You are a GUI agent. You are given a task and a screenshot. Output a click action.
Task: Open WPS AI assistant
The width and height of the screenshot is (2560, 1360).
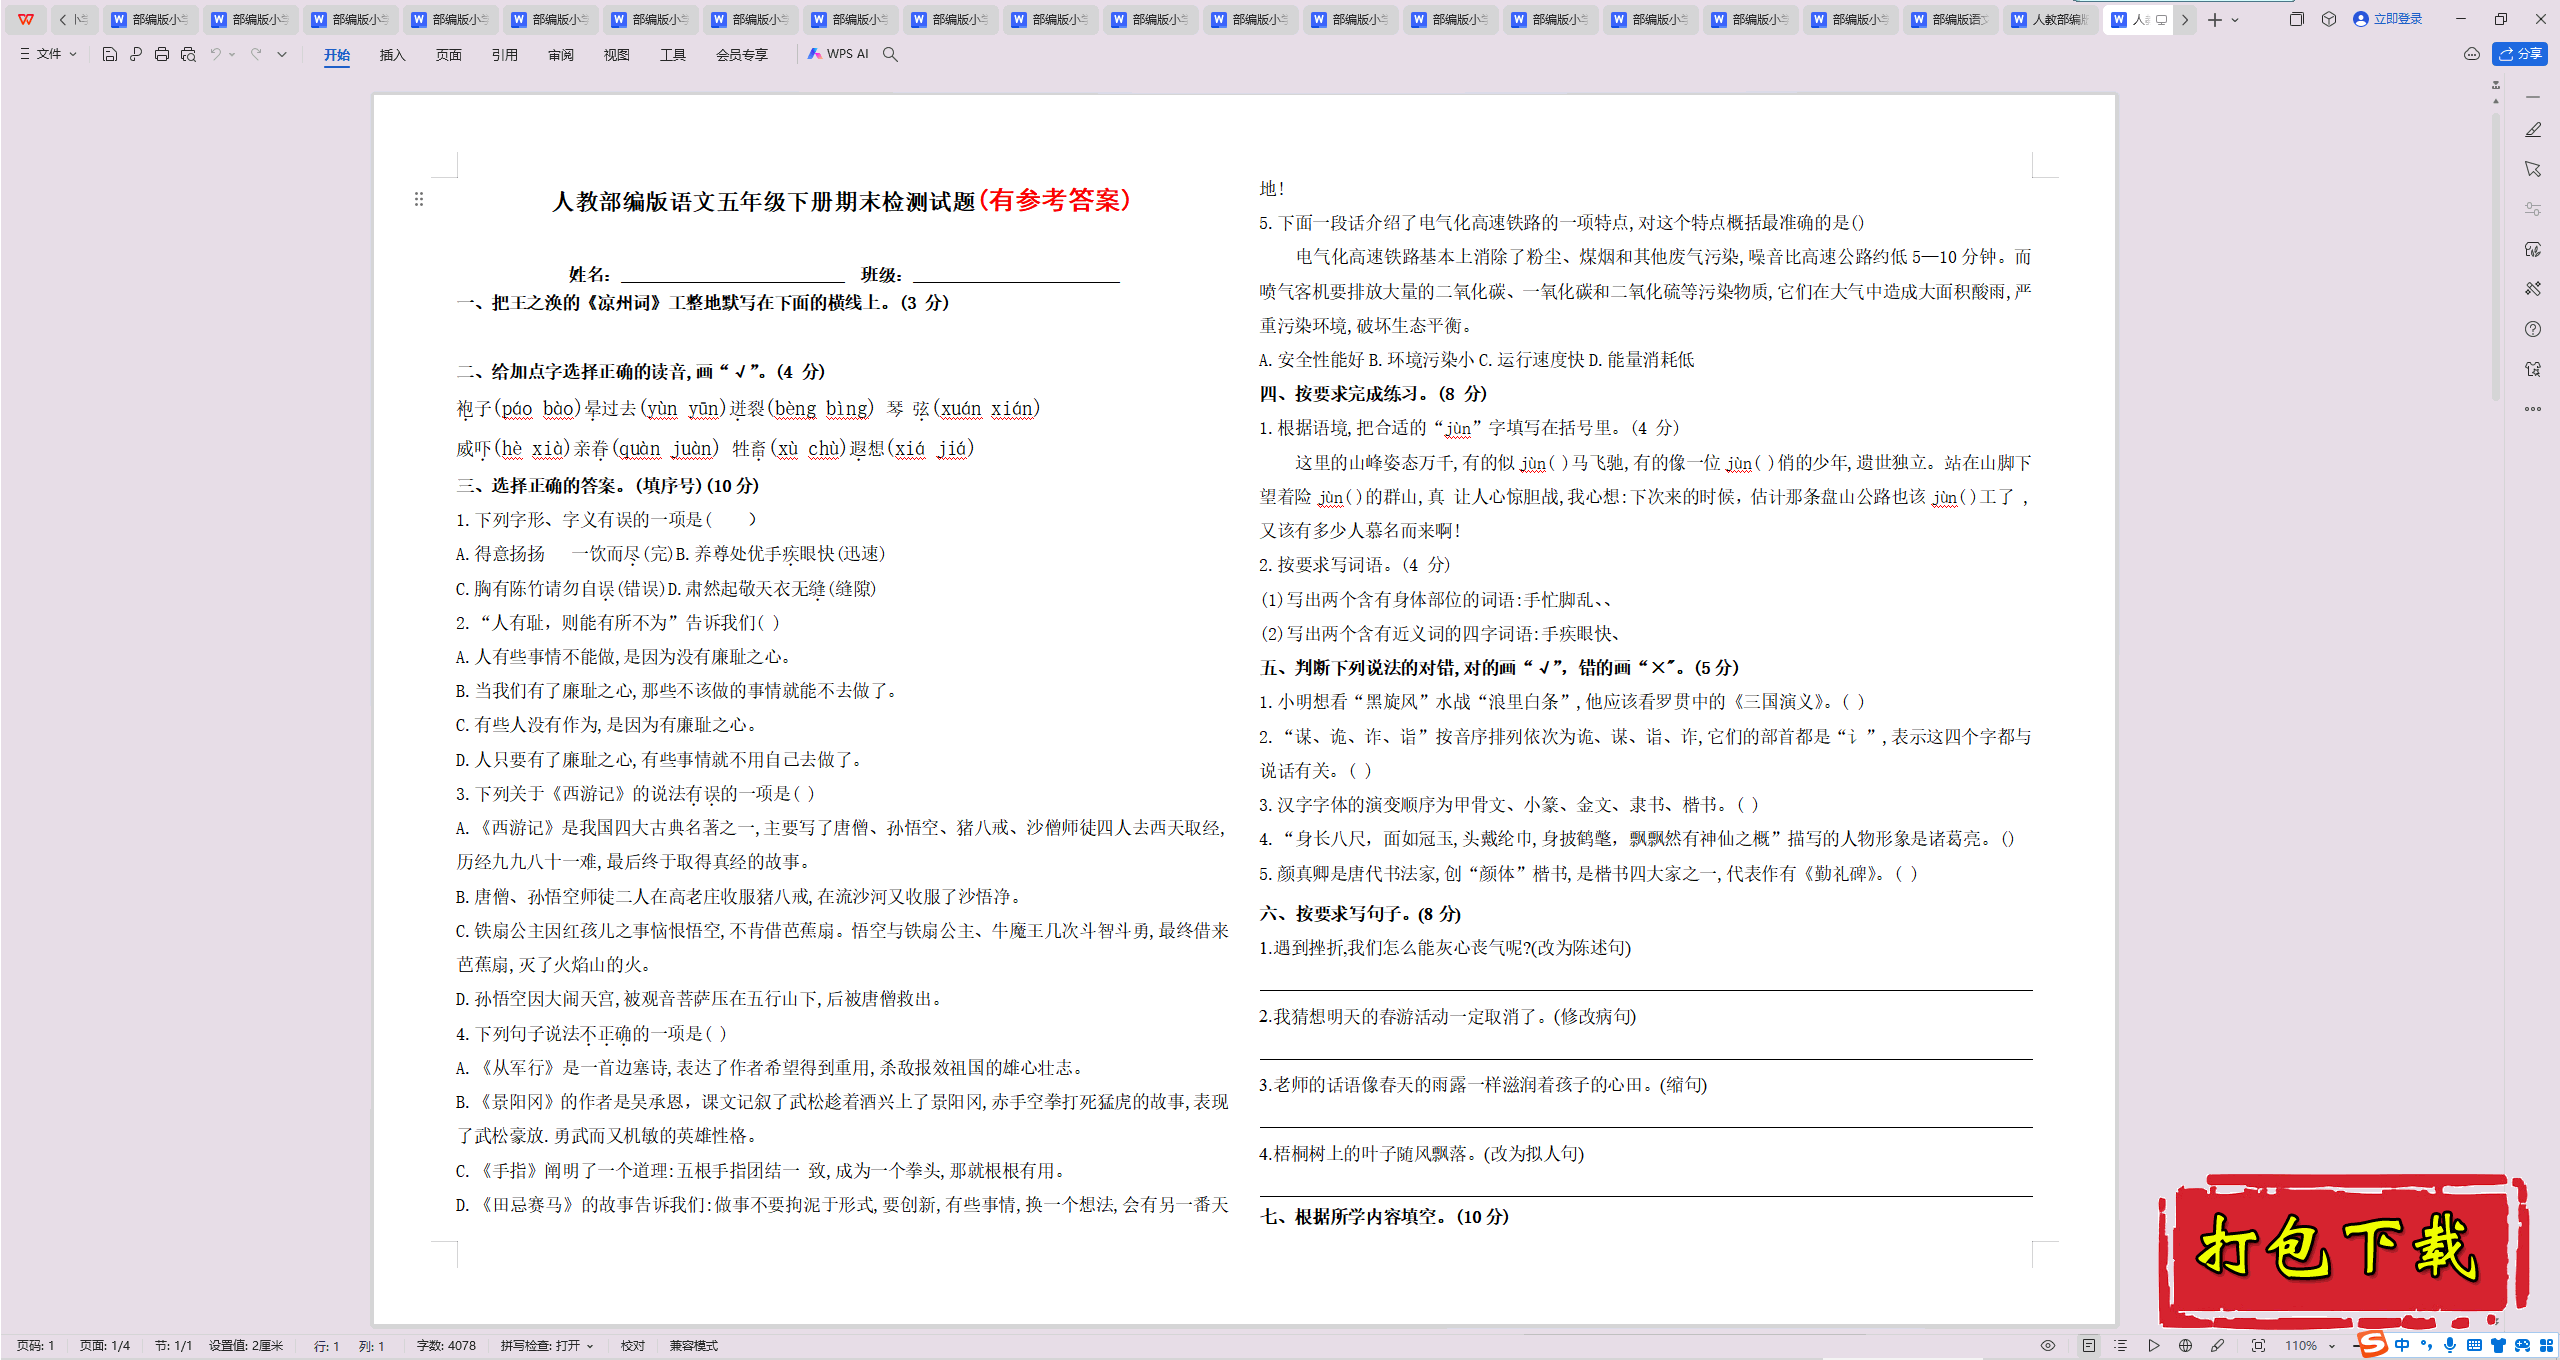coord(838,54)
